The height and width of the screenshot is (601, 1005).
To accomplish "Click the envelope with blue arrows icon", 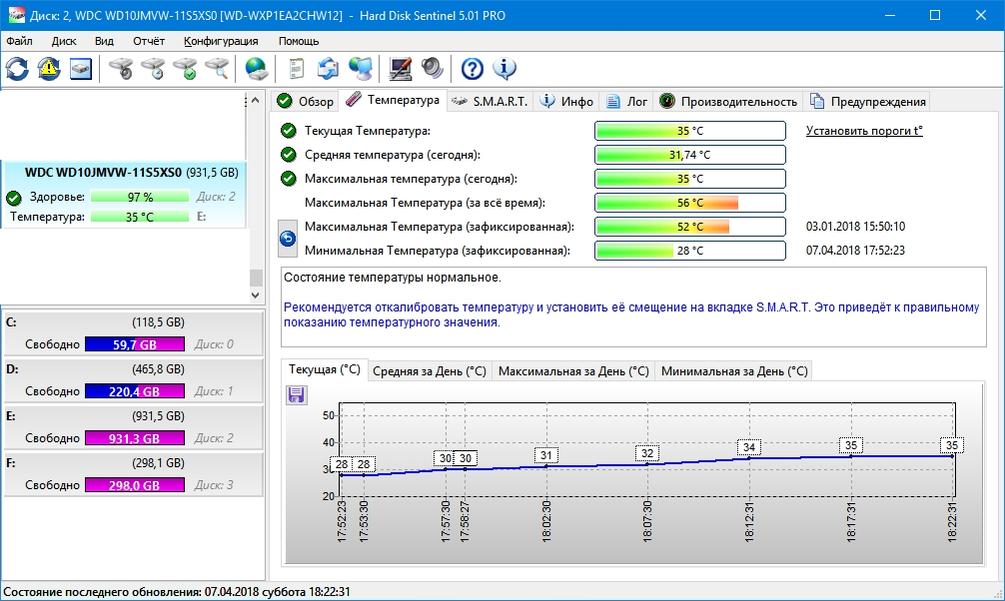I will click(x=328, y=69).
